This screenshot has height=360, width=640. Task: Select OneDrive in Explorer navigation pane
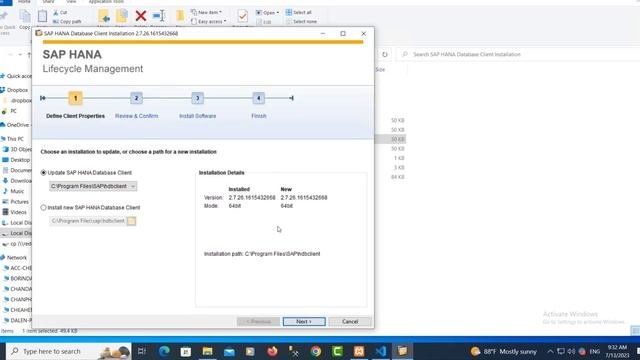tap(15, 125)
